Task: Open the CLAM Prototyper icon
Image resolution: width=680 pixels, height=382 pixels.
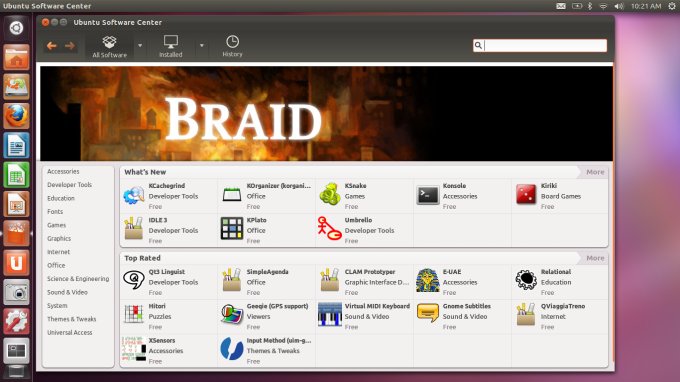Action: click(x=330, y=280)
